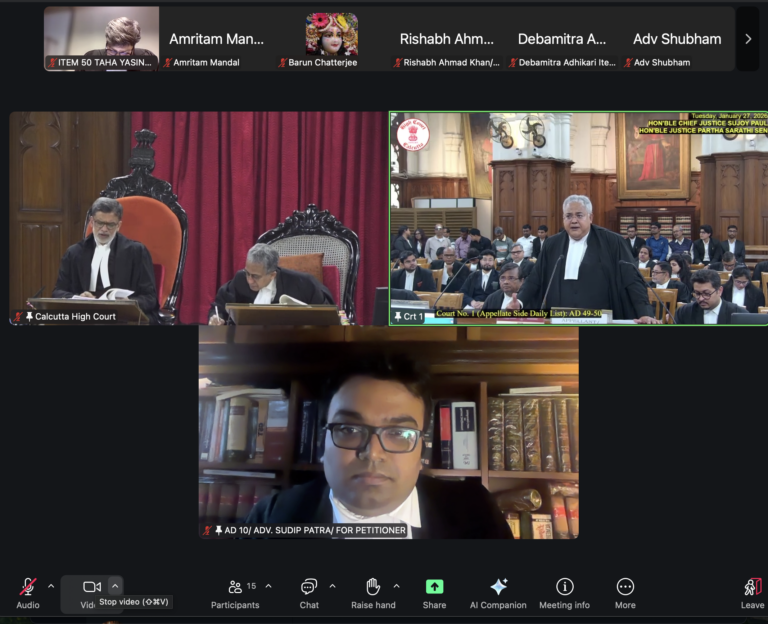
Task: Stop video using the camera icon
Action: click(x=92, y=587)
